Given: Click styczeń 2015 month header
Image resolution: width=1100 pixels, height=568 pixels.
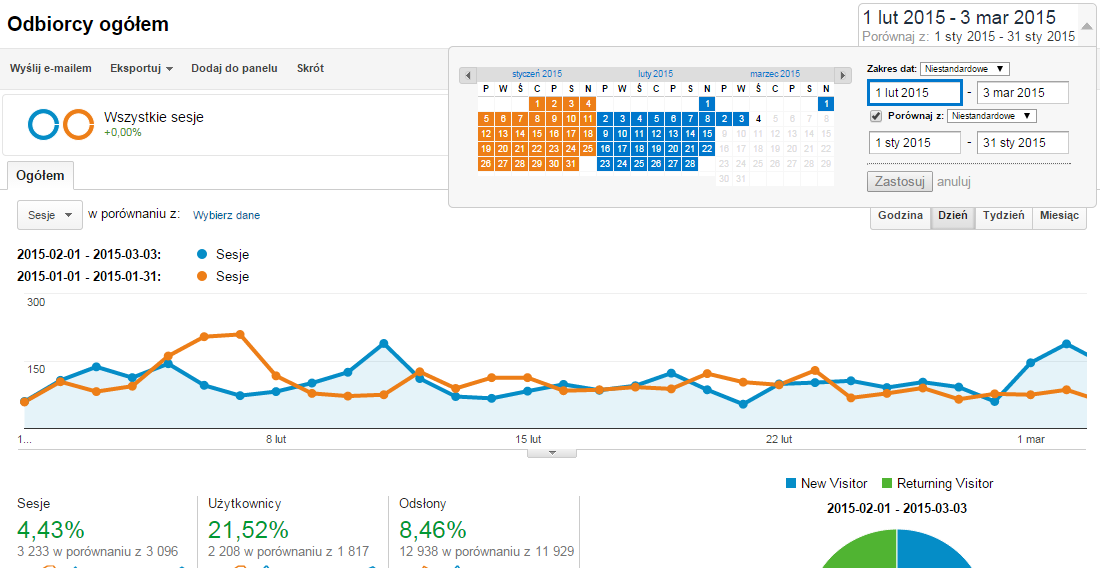Looking at the screenshot, I should [x=537, y=74].
